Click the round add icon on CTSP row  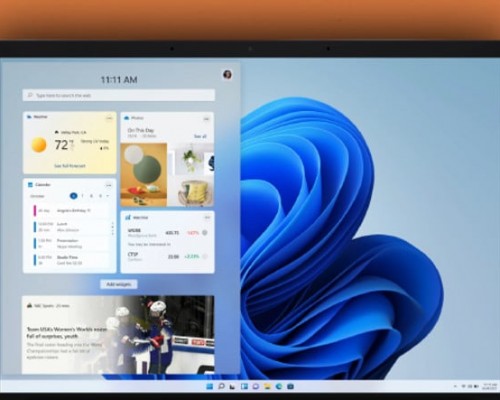(205, 256)
